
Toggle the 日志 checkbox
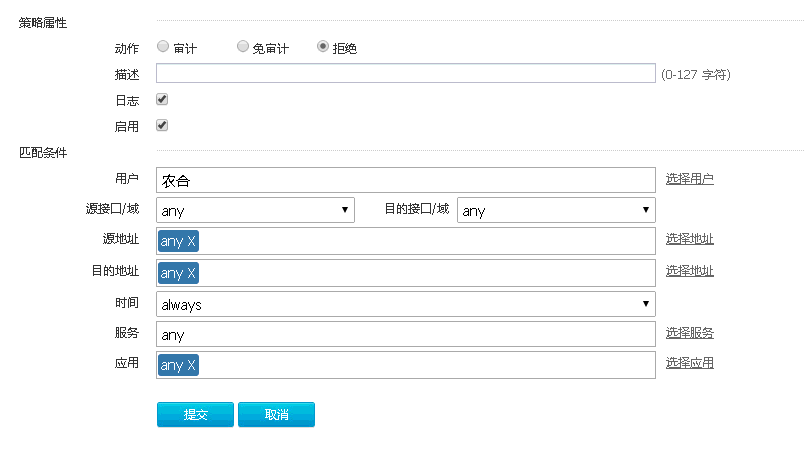pyautogui.click(x=162, y=99)
